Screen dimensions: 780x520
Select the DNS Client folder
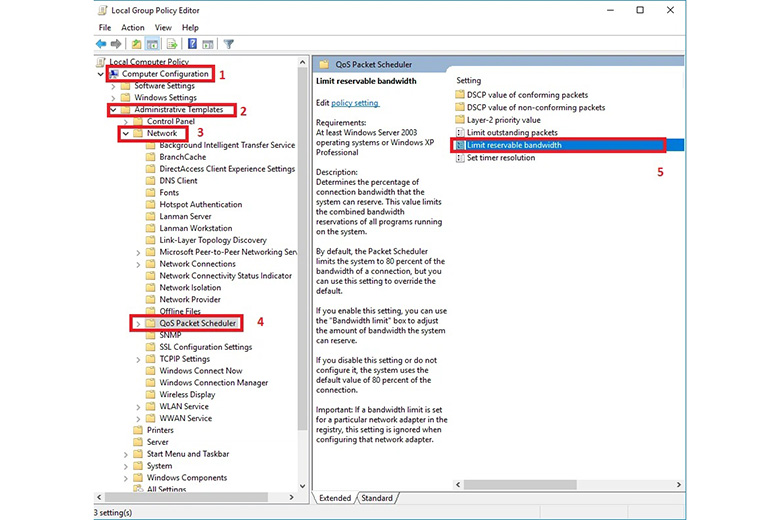(178, 181)
